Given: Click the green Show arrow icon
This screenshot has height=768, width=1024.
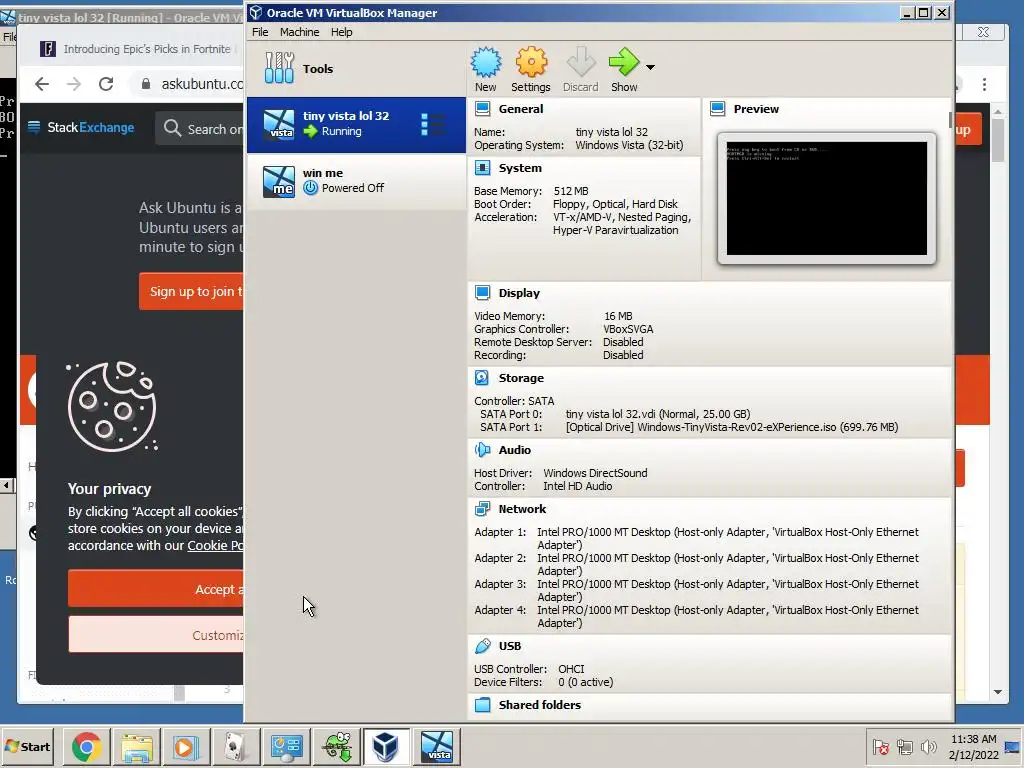Looking at the screenshot, I should tap(624, 62).
